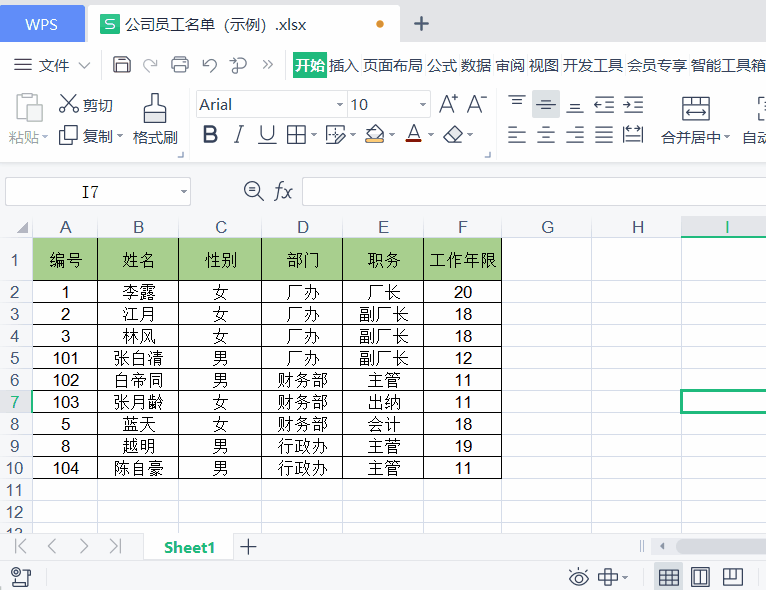Click the Increase font size icon
This screenshot has height=590, width=766.
coord(448,104)
